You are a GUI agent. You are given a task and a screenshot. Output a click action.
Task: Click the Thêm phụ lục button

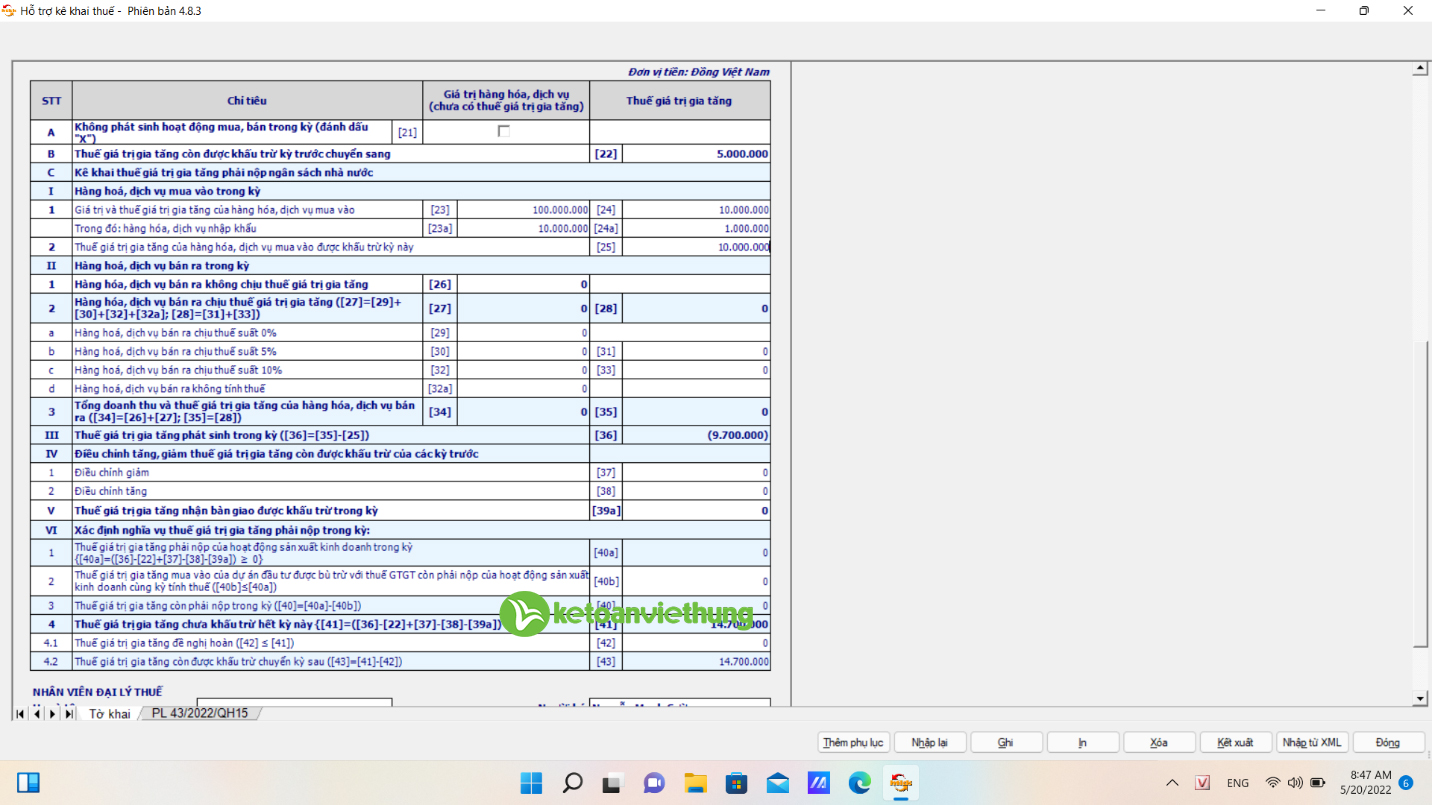pos(853,743)
